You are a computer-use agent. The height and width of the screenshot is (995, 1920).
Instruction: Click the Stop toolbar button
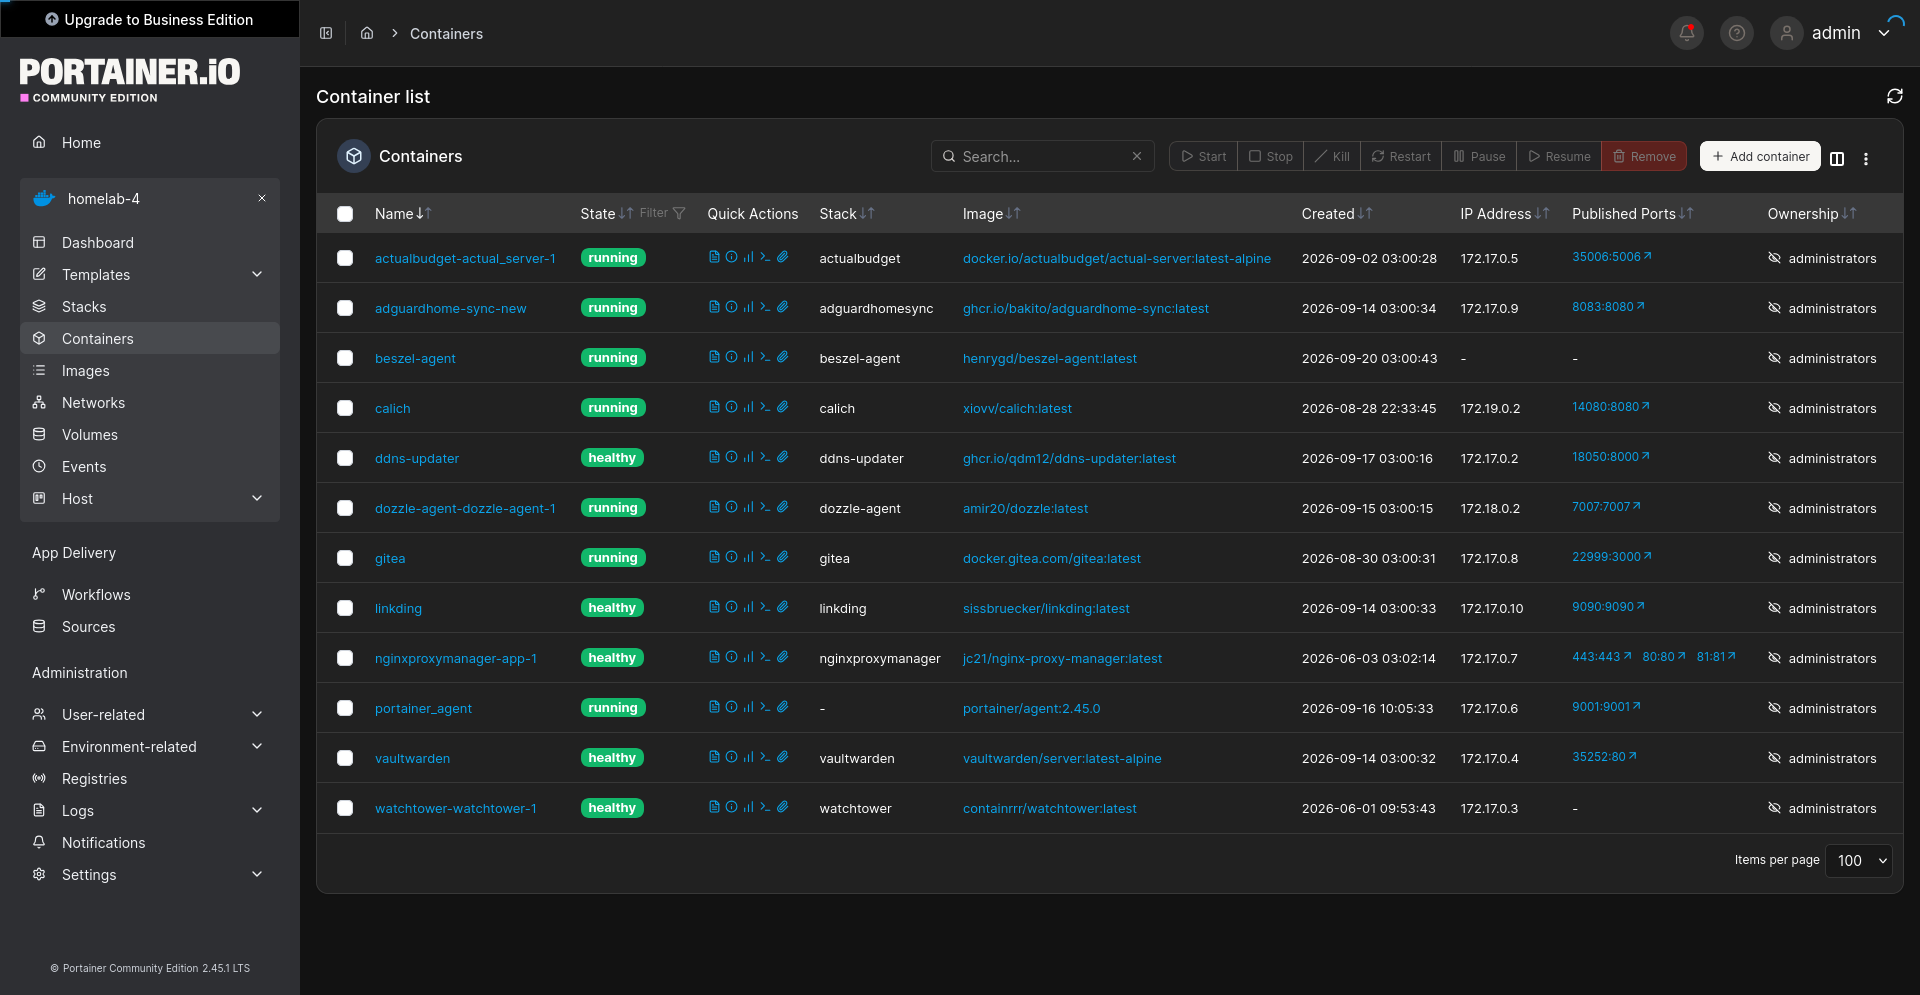coord(1270,156)
